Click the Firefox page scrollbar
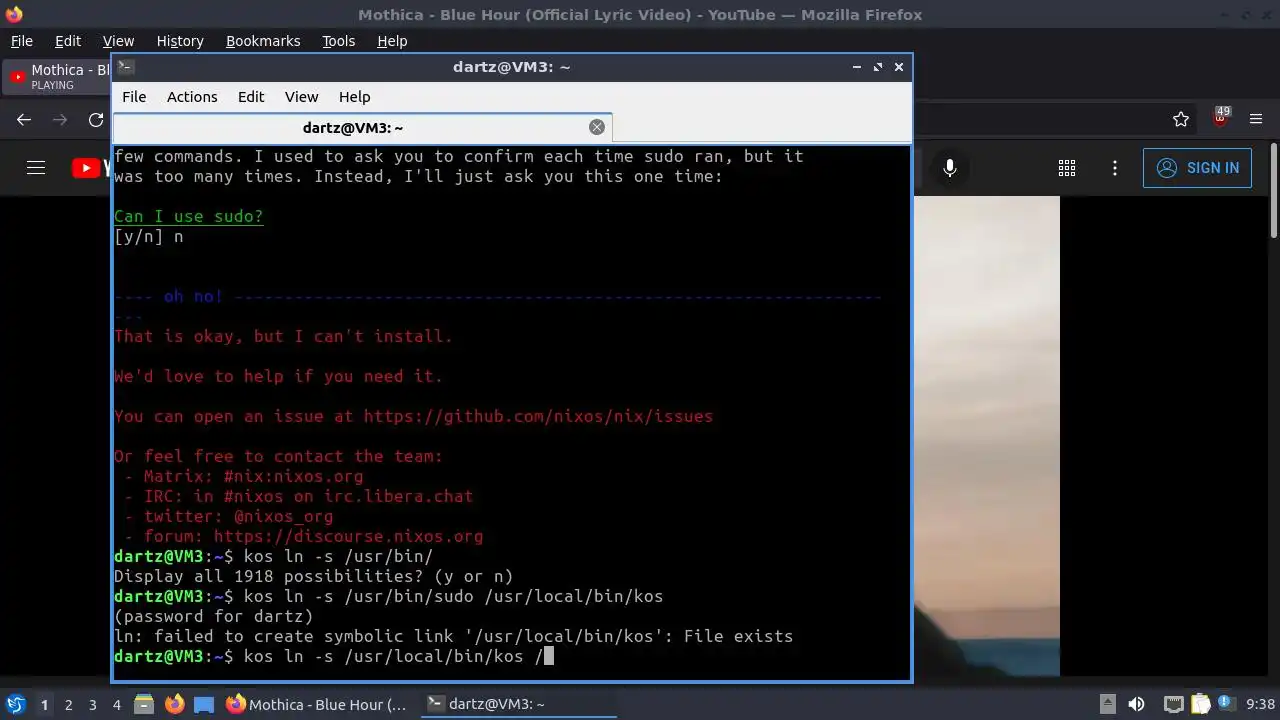 [x=1273, y=190]
